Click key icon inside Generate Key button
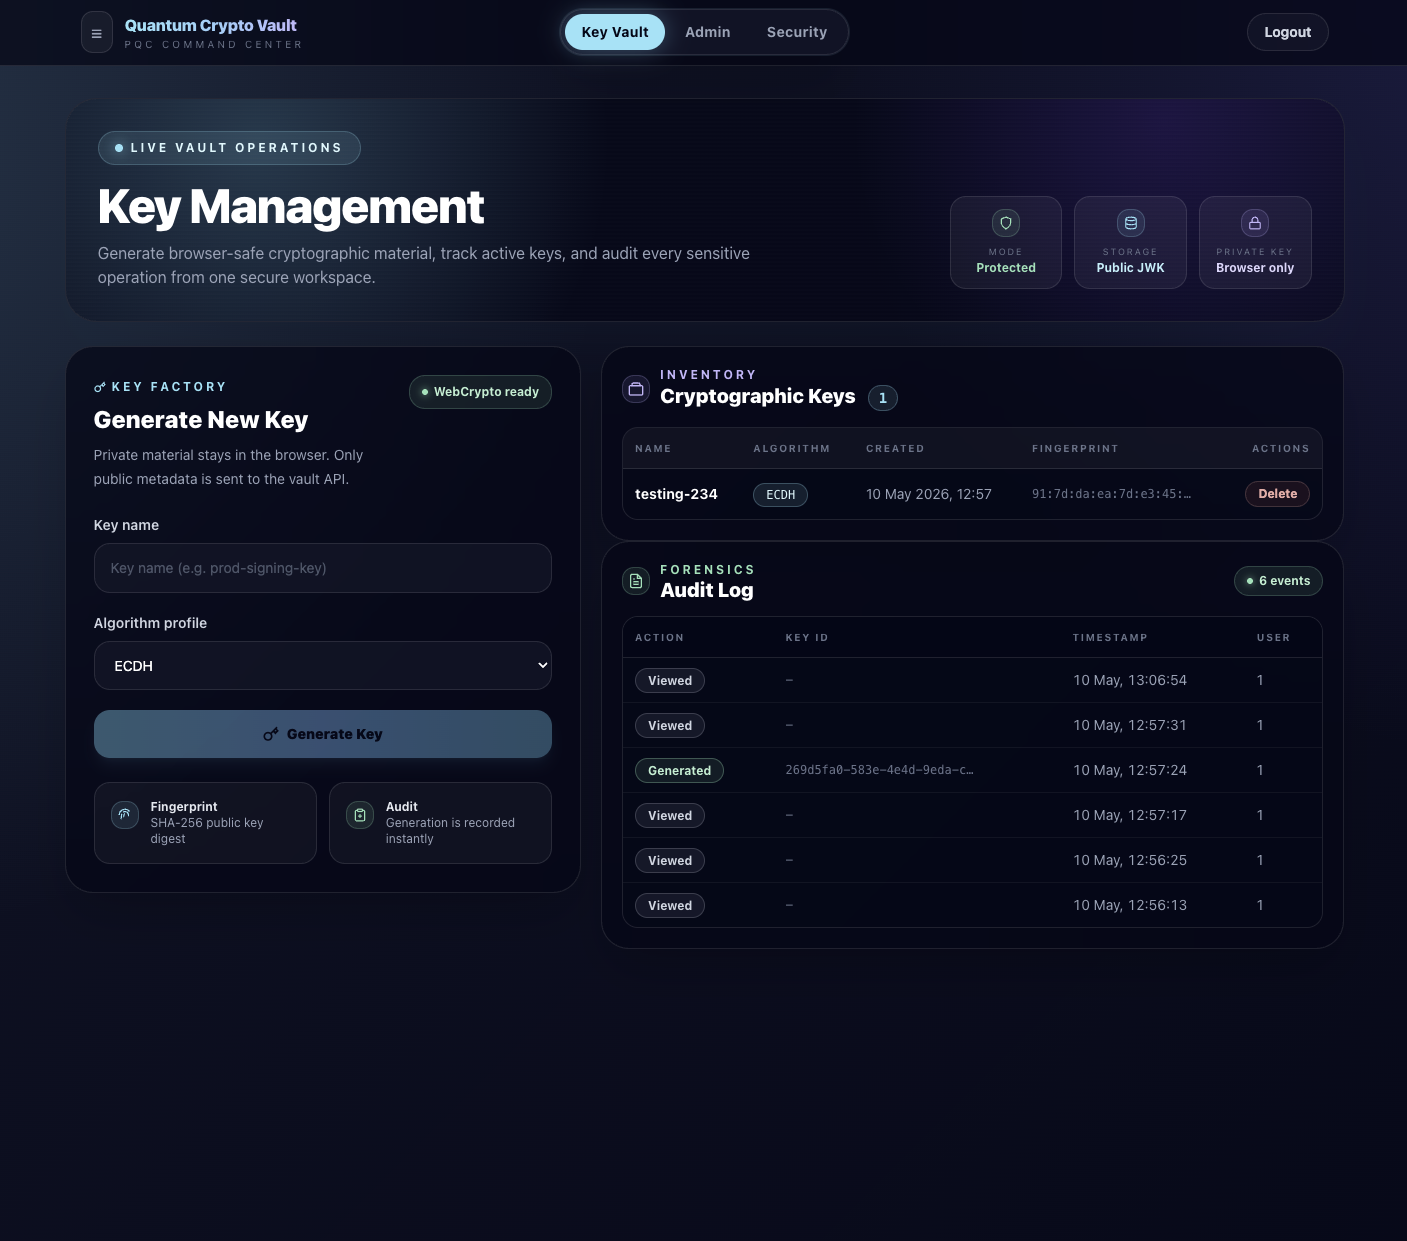 [271, 734]
